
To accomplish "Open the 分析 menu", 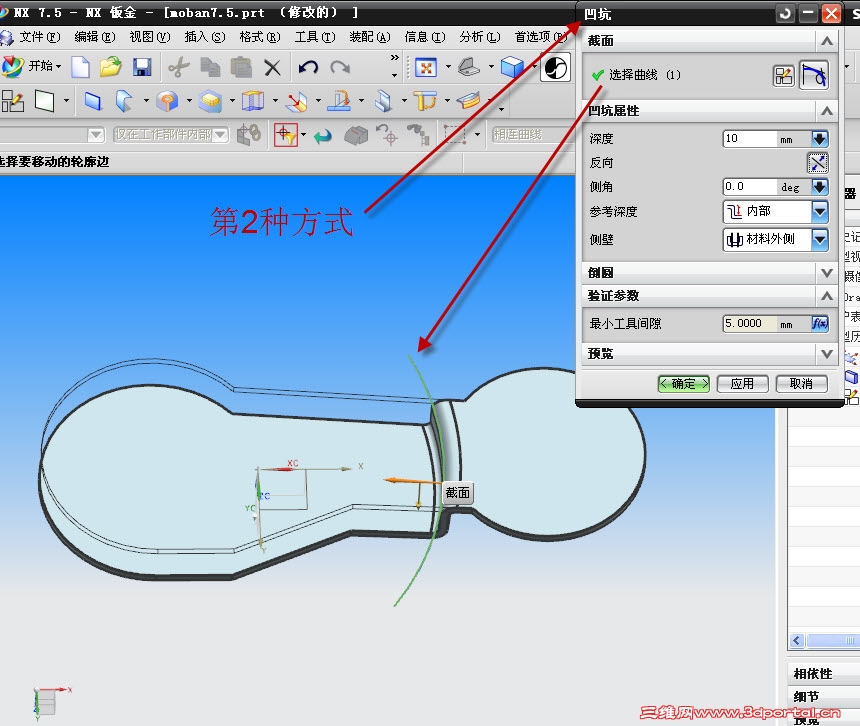I will click(480, 37).
